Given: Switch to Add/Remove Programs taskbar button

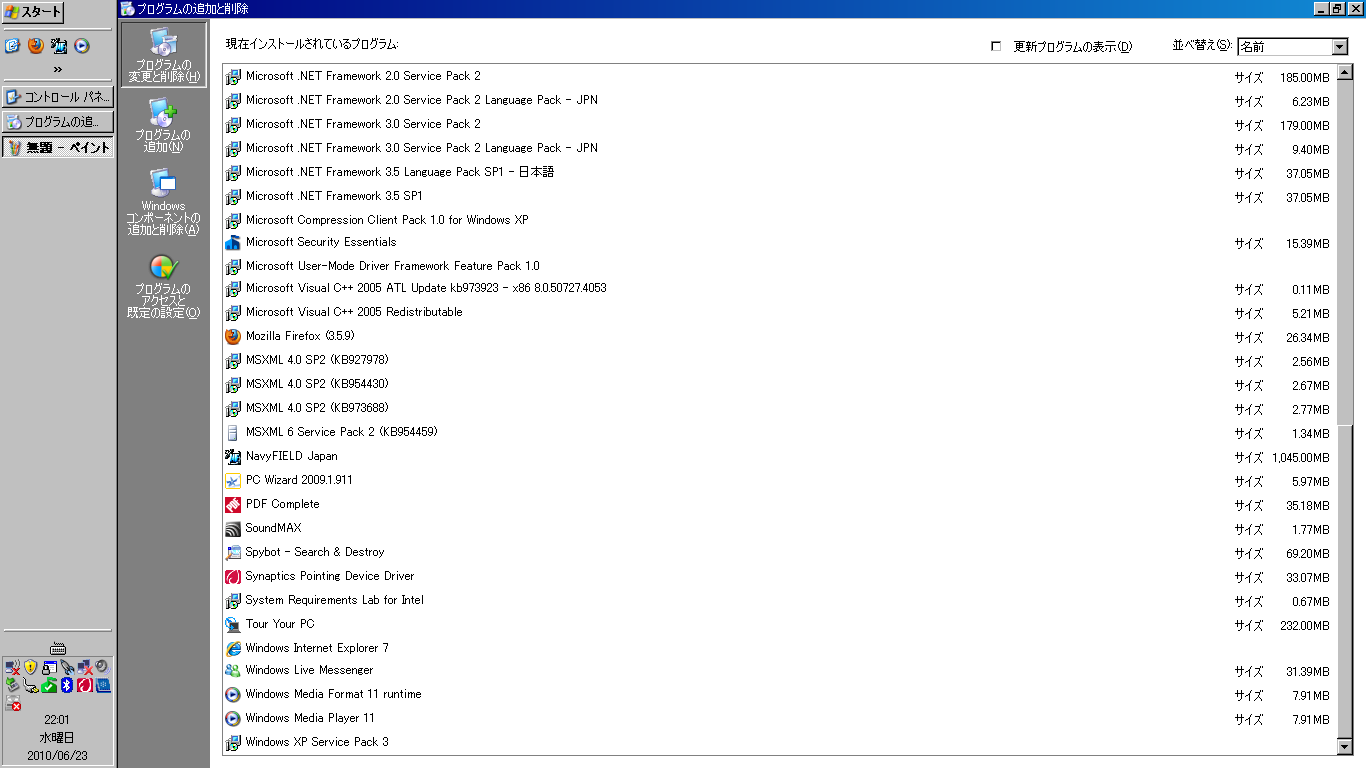Looking at the screenshot, I should 58,122.
